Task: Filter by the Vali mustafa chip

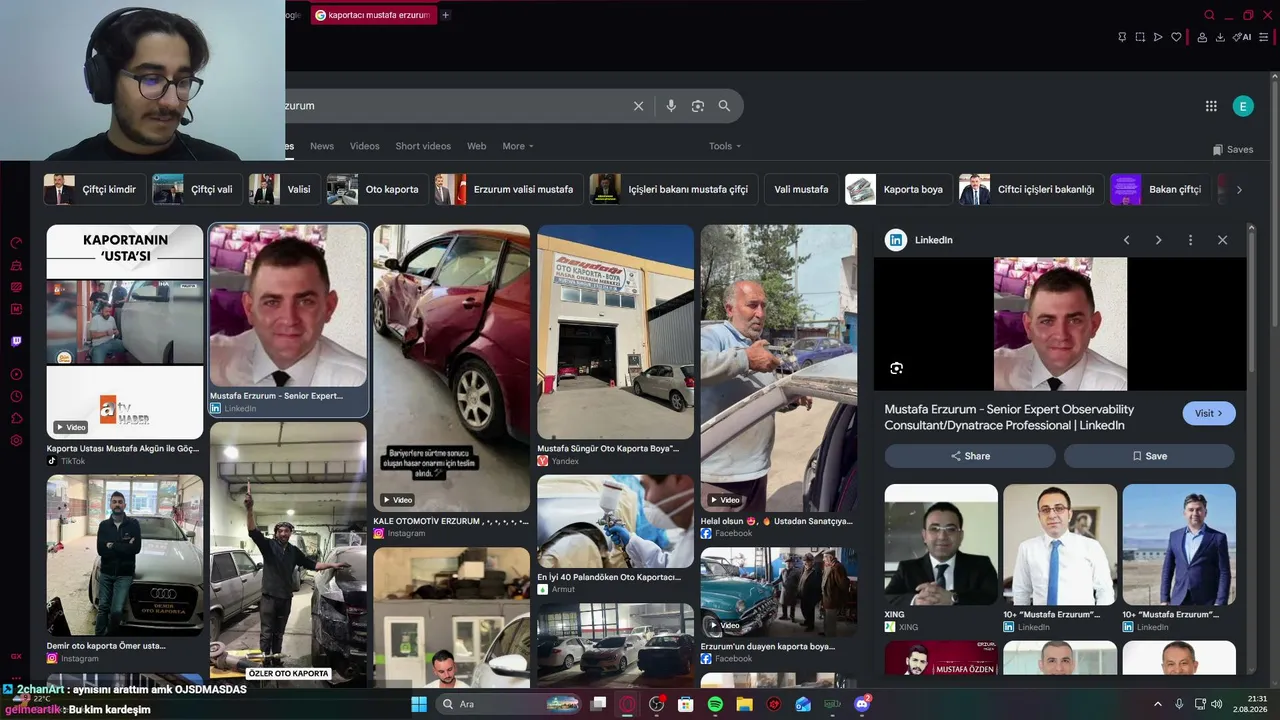Action: [801, 189]
